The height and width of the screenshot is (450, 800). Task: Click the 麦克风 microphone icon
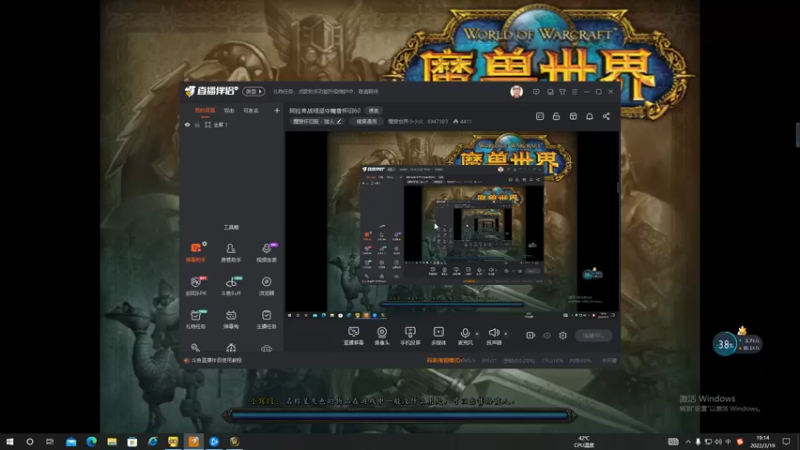click(x=465, y=333)
